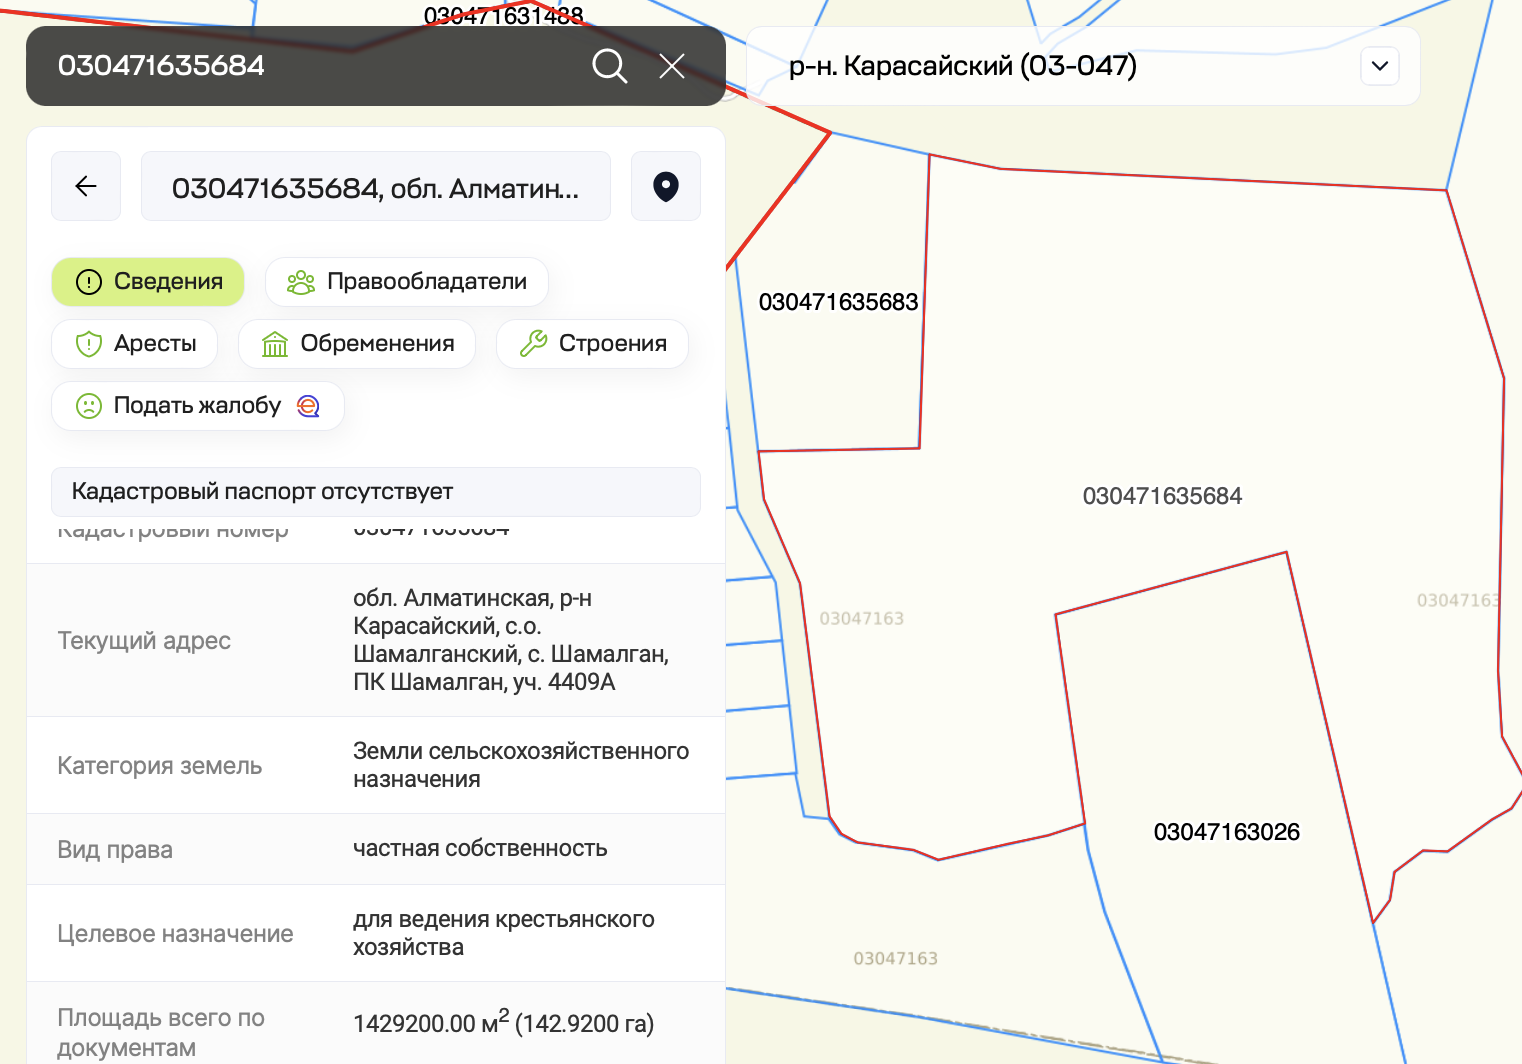This screenshot has width=1522, height=1064.
Task: Click parcel label 030471635684 on map
Action: (1162, 496)
